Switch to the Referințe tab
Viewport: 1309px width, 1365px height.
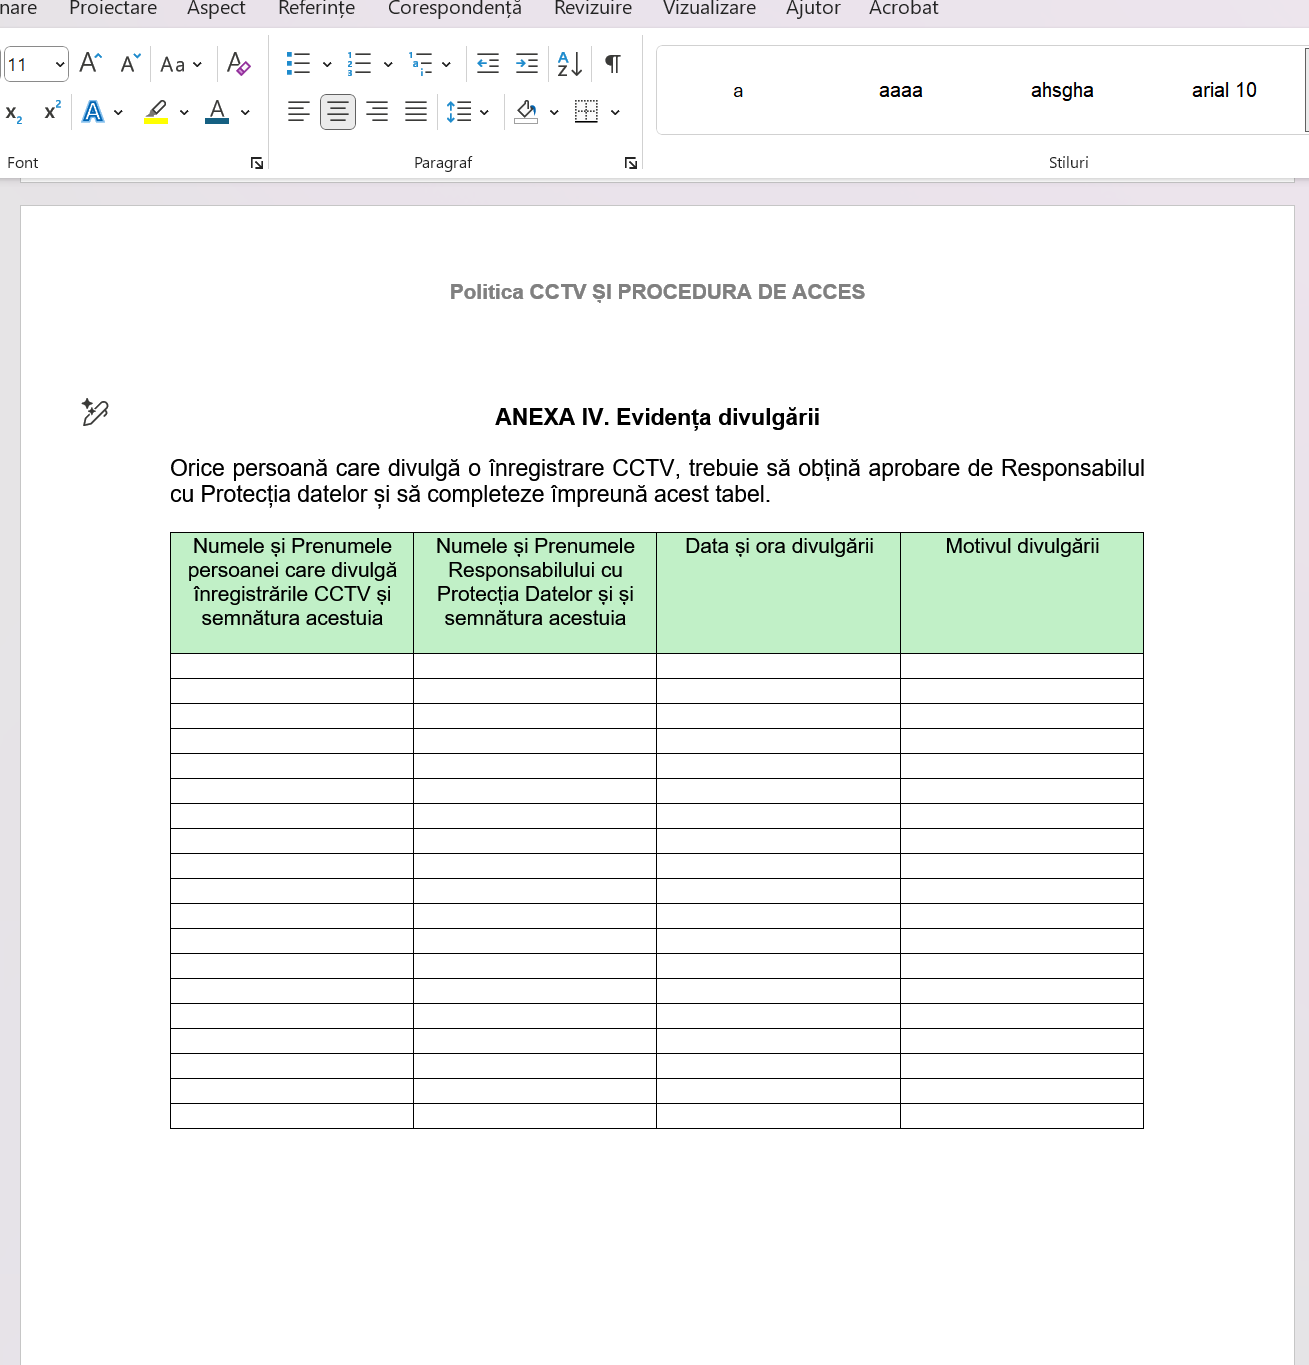[317, 9]
